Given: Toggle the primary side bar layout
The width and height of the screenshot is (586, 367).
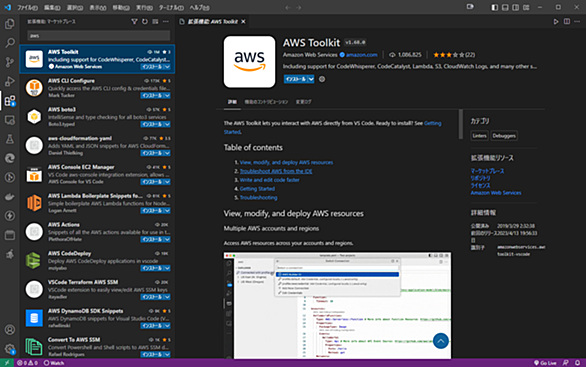Looking at the screenshot, I should [x=494, y=7].
